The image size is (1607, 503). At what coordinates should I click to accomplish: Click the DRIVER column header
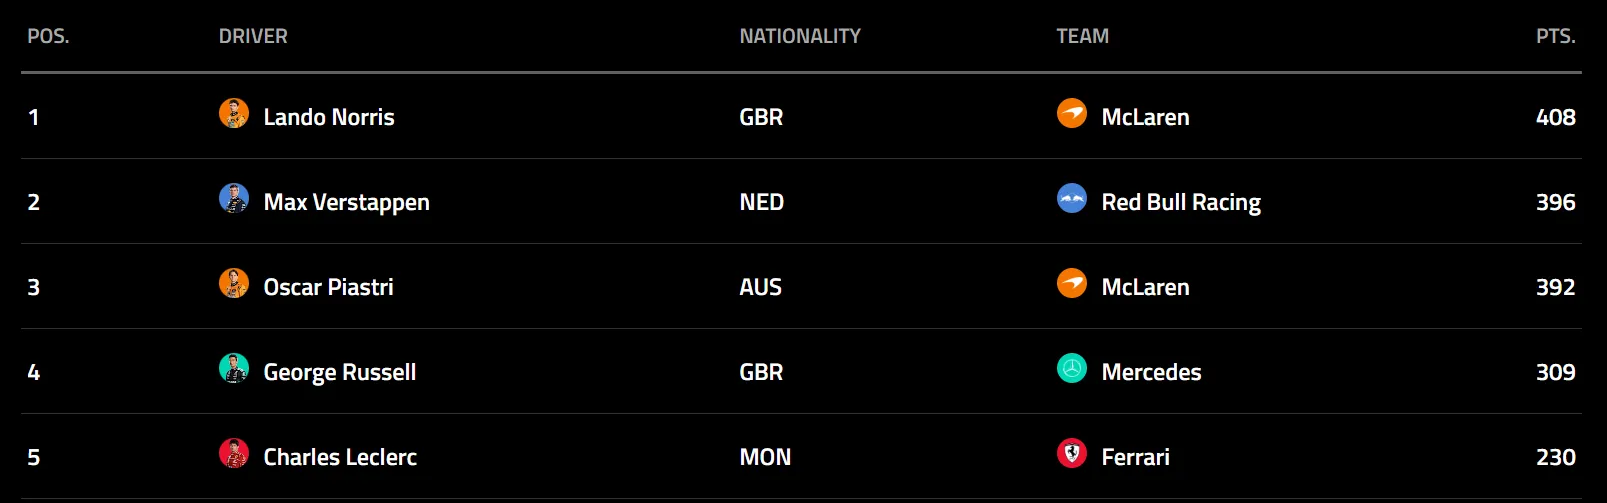tap(253, 36)
